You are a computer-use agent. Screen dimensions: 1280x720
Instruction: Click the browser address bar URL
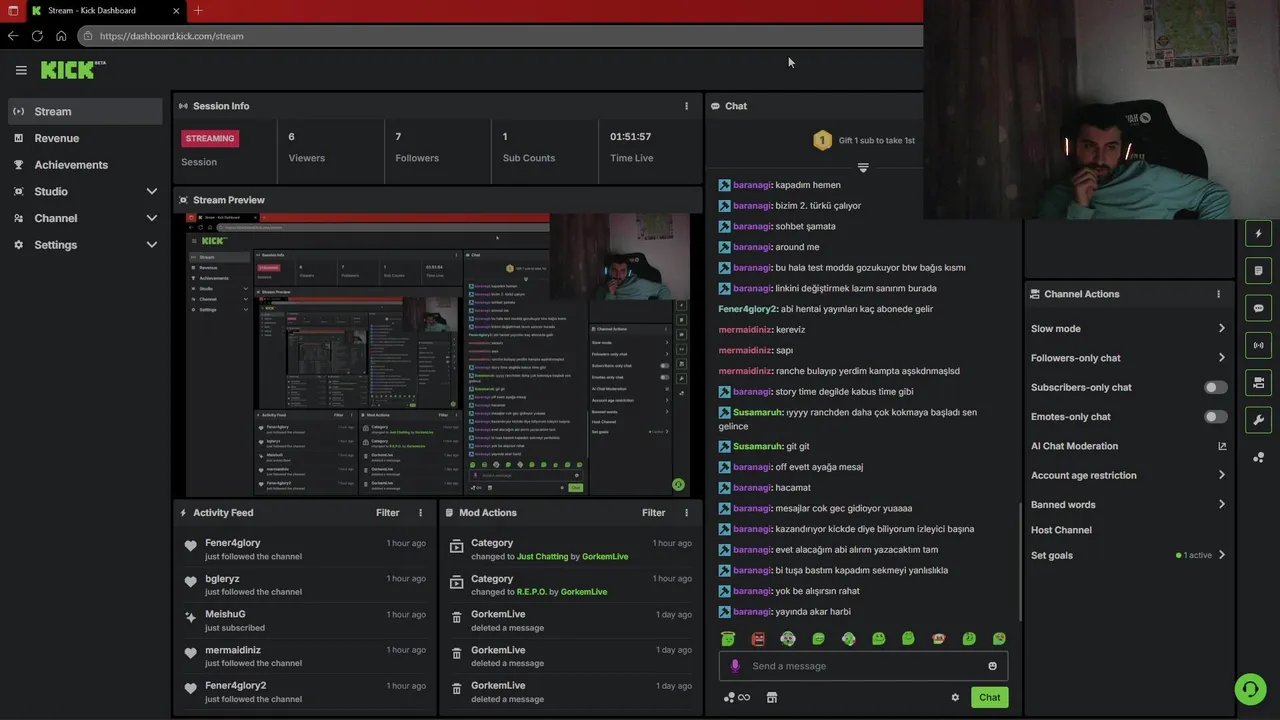click(172, 36)
